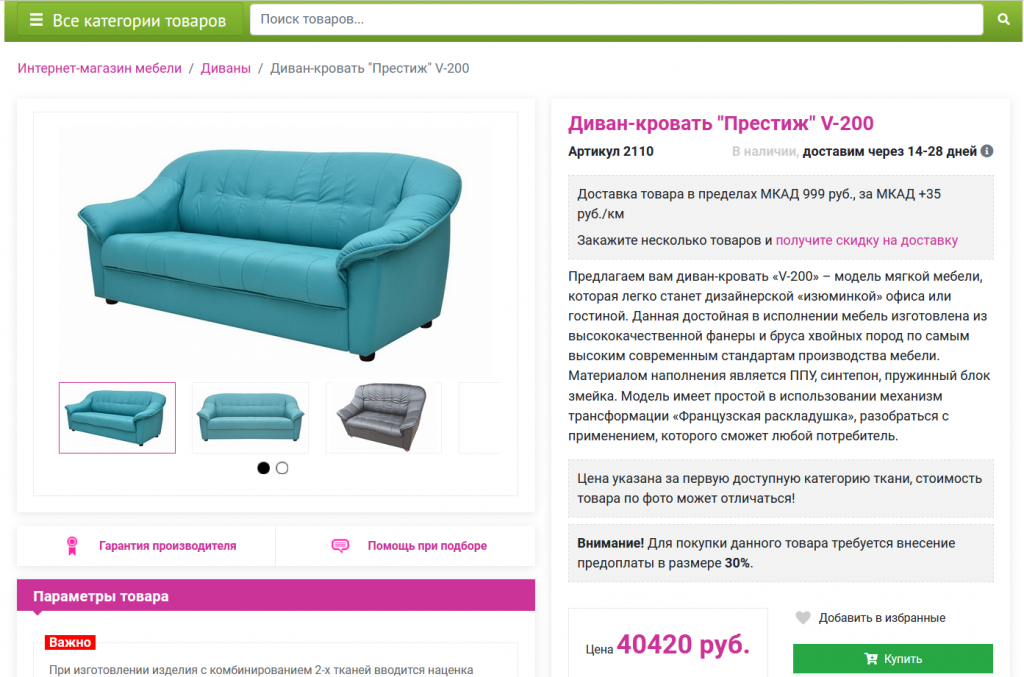1024x677 pixels.
Task: Select the second carousel dot
Action: coord(282,468)
